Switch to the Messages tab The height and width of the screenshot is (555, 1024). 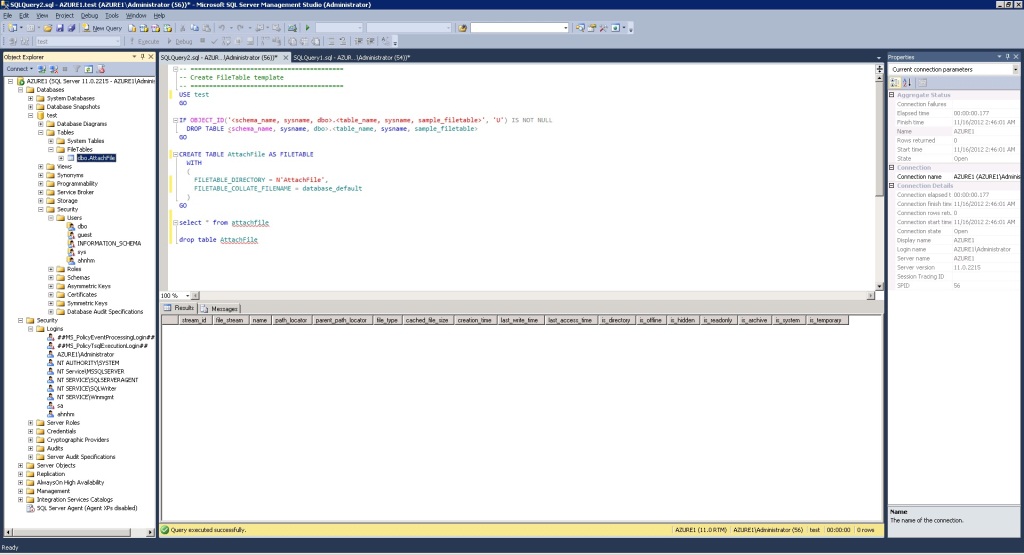point(220,308)
